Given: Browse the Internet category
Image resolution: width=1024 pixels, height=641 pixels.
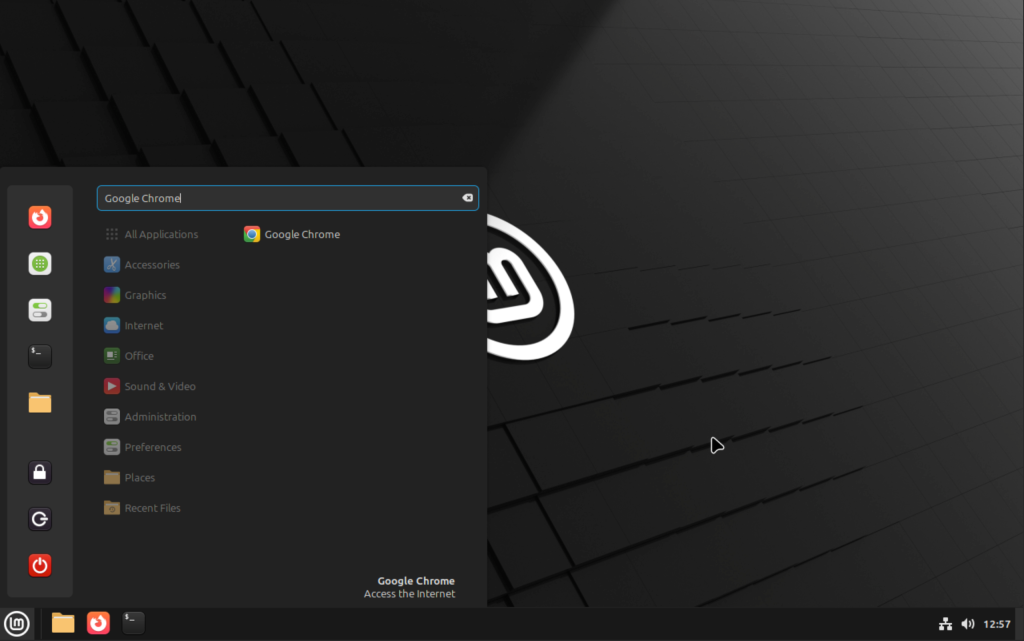Looking at the screenshot, I should coord(141,325).
